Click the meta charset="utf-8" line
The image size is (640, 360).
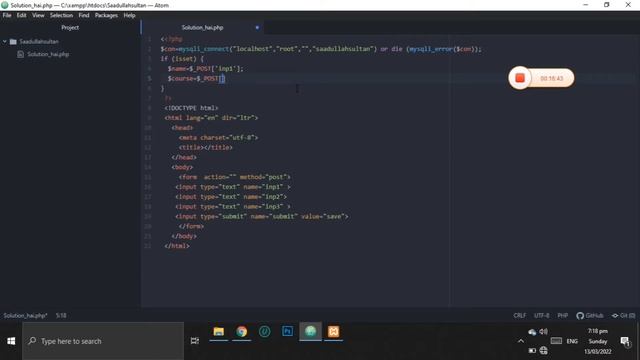(218, 138)
